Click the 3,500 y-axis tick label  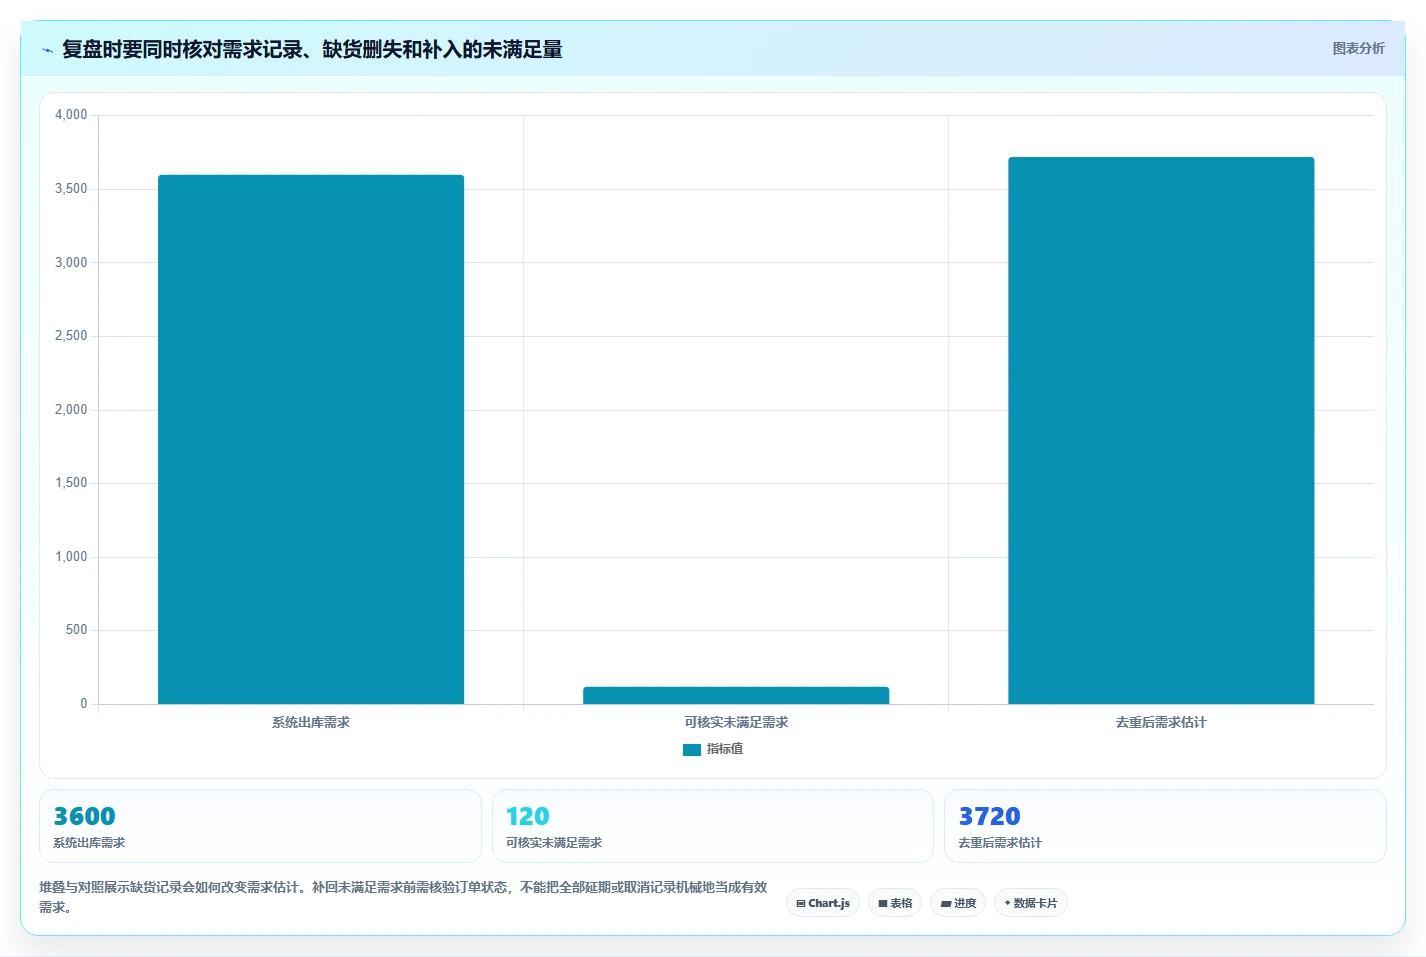click(71, 189)
